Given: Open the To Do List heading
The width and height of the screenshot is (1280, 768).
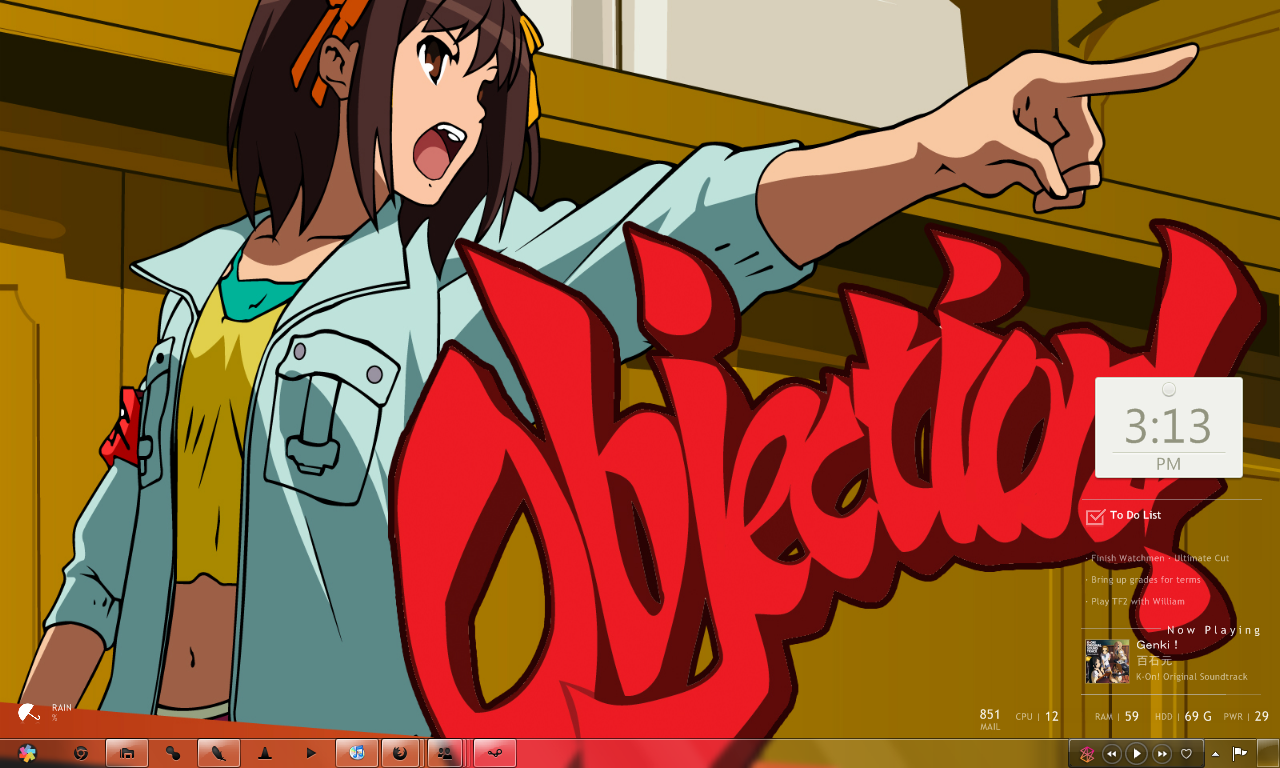Looking at the screenshot, I should 1136,515.
